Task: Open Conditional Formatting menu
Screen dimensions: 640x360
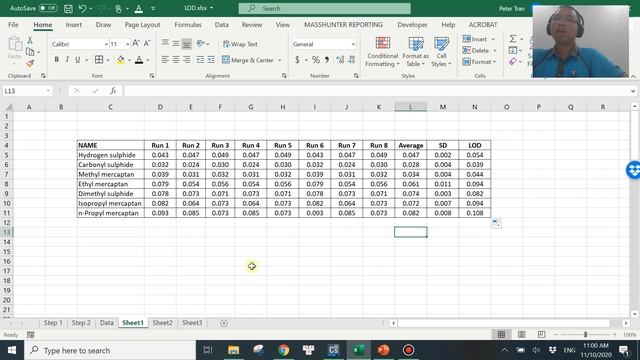Action: [382, 52]
